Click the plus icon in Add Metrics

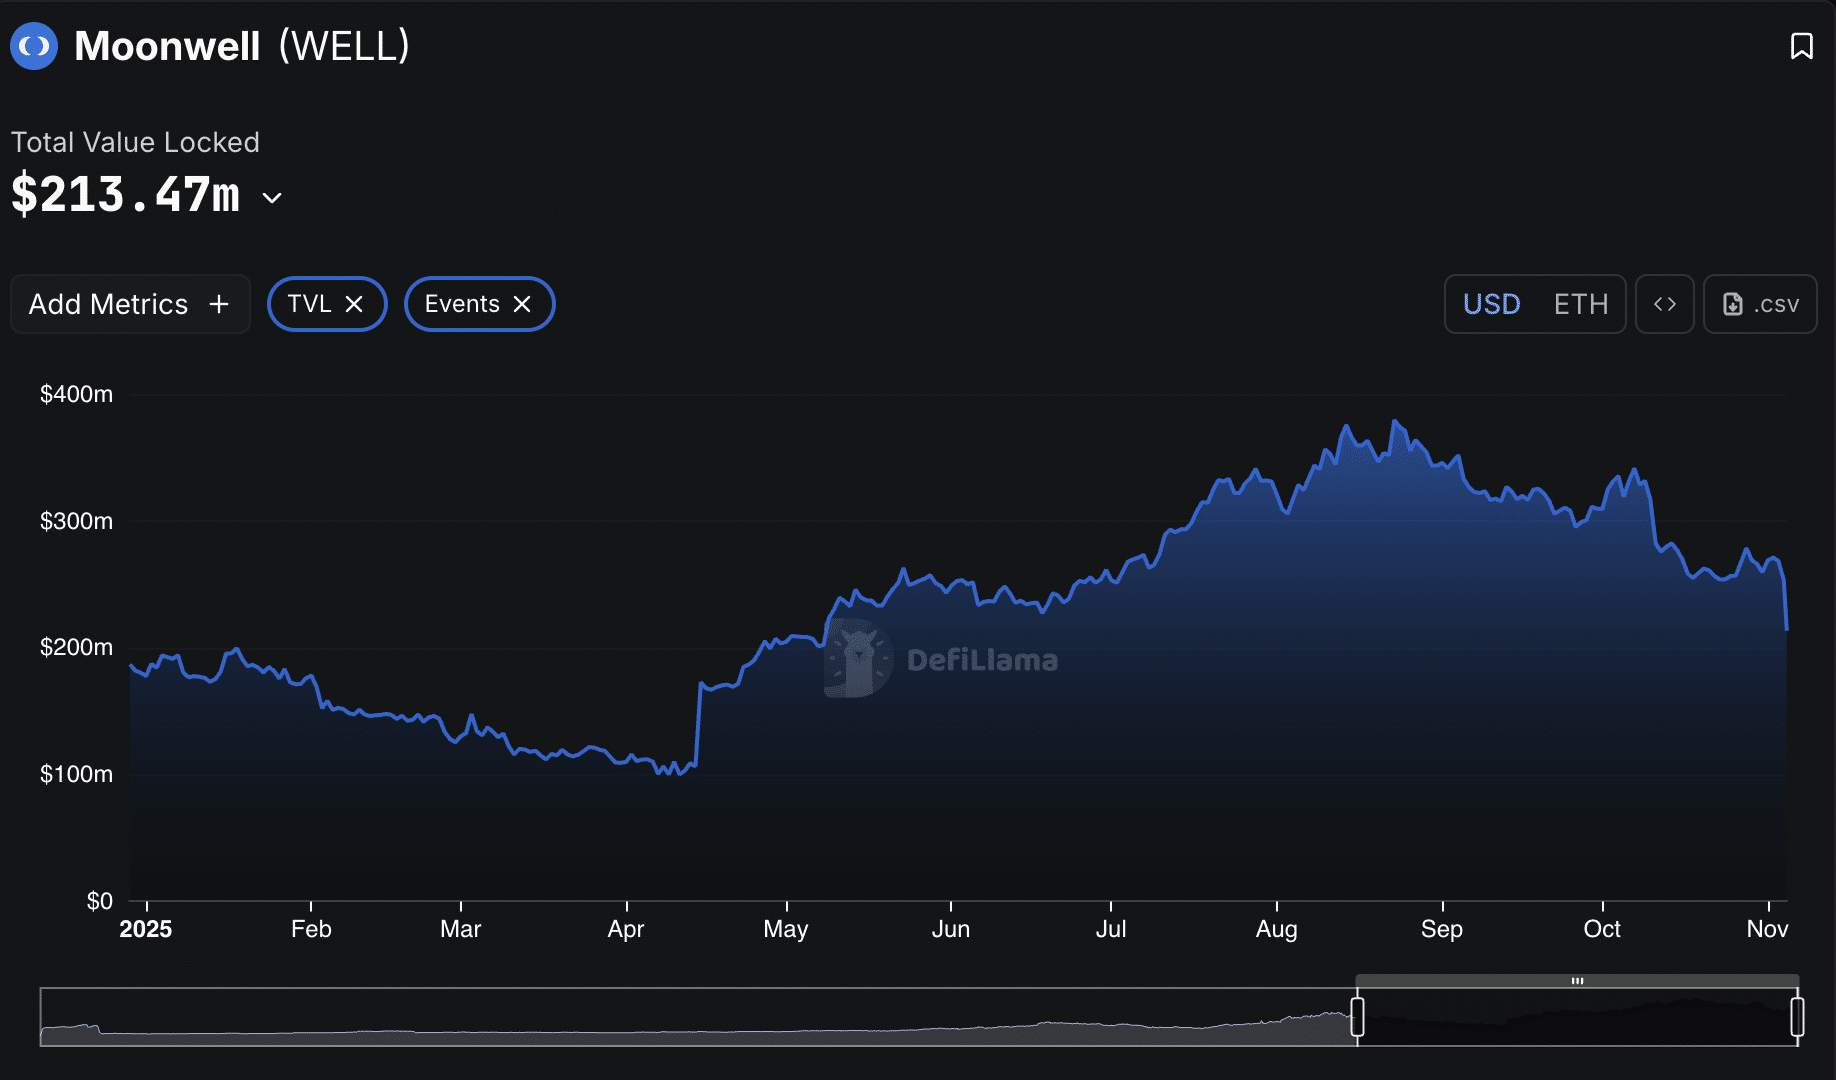coord(219,304)
